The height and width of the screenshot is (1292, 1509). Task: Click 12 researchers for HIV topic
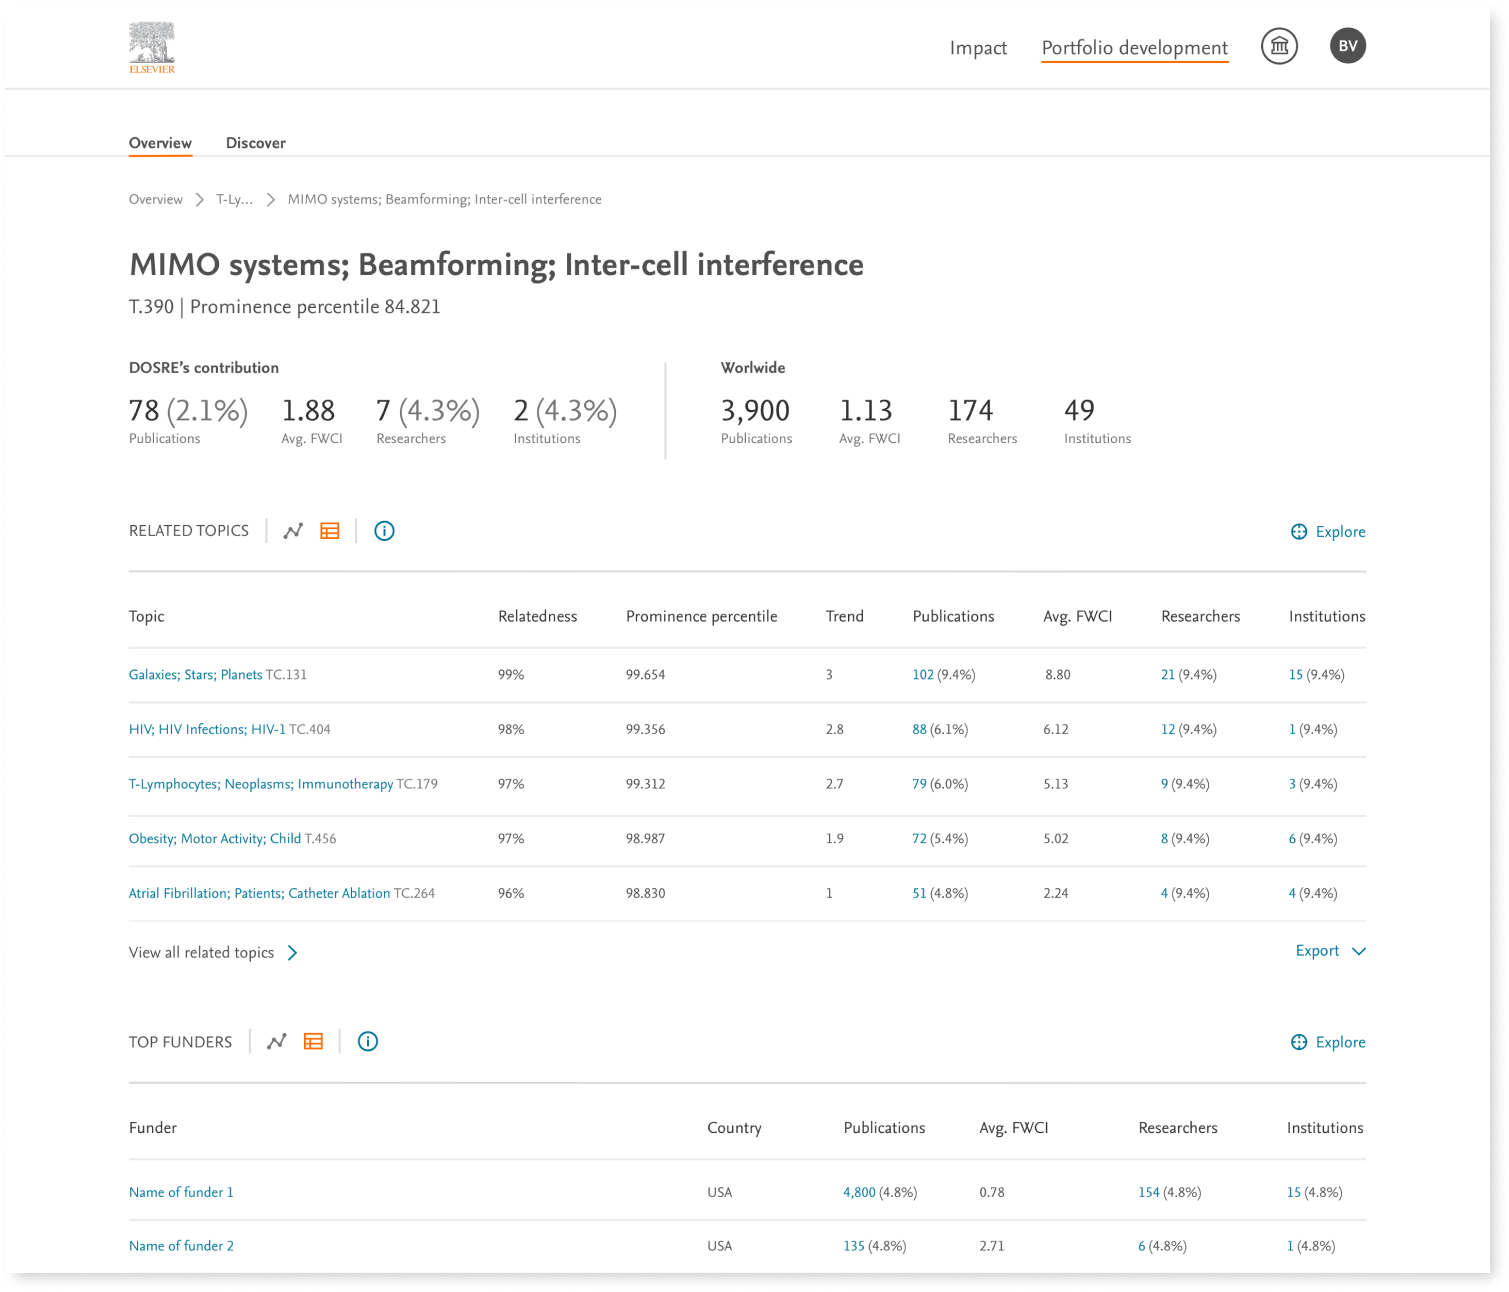[x=1168, y=730]
